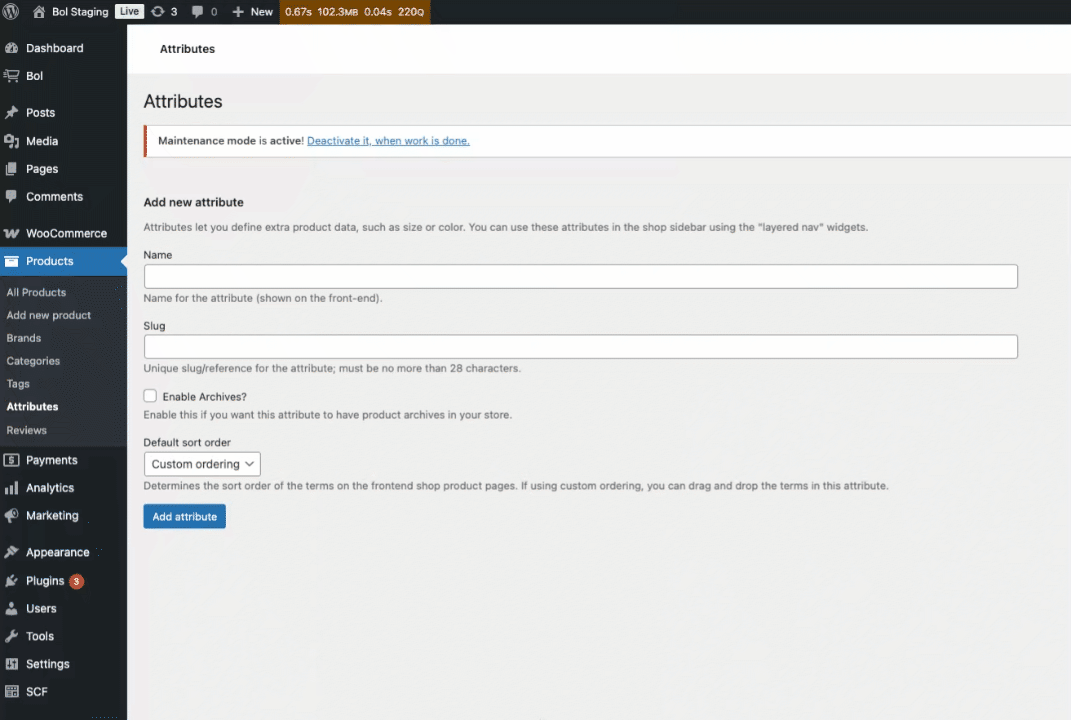Screen dimensions: 1071x720
Task: Open the Payments menu
Action: (x=52, y=460)
